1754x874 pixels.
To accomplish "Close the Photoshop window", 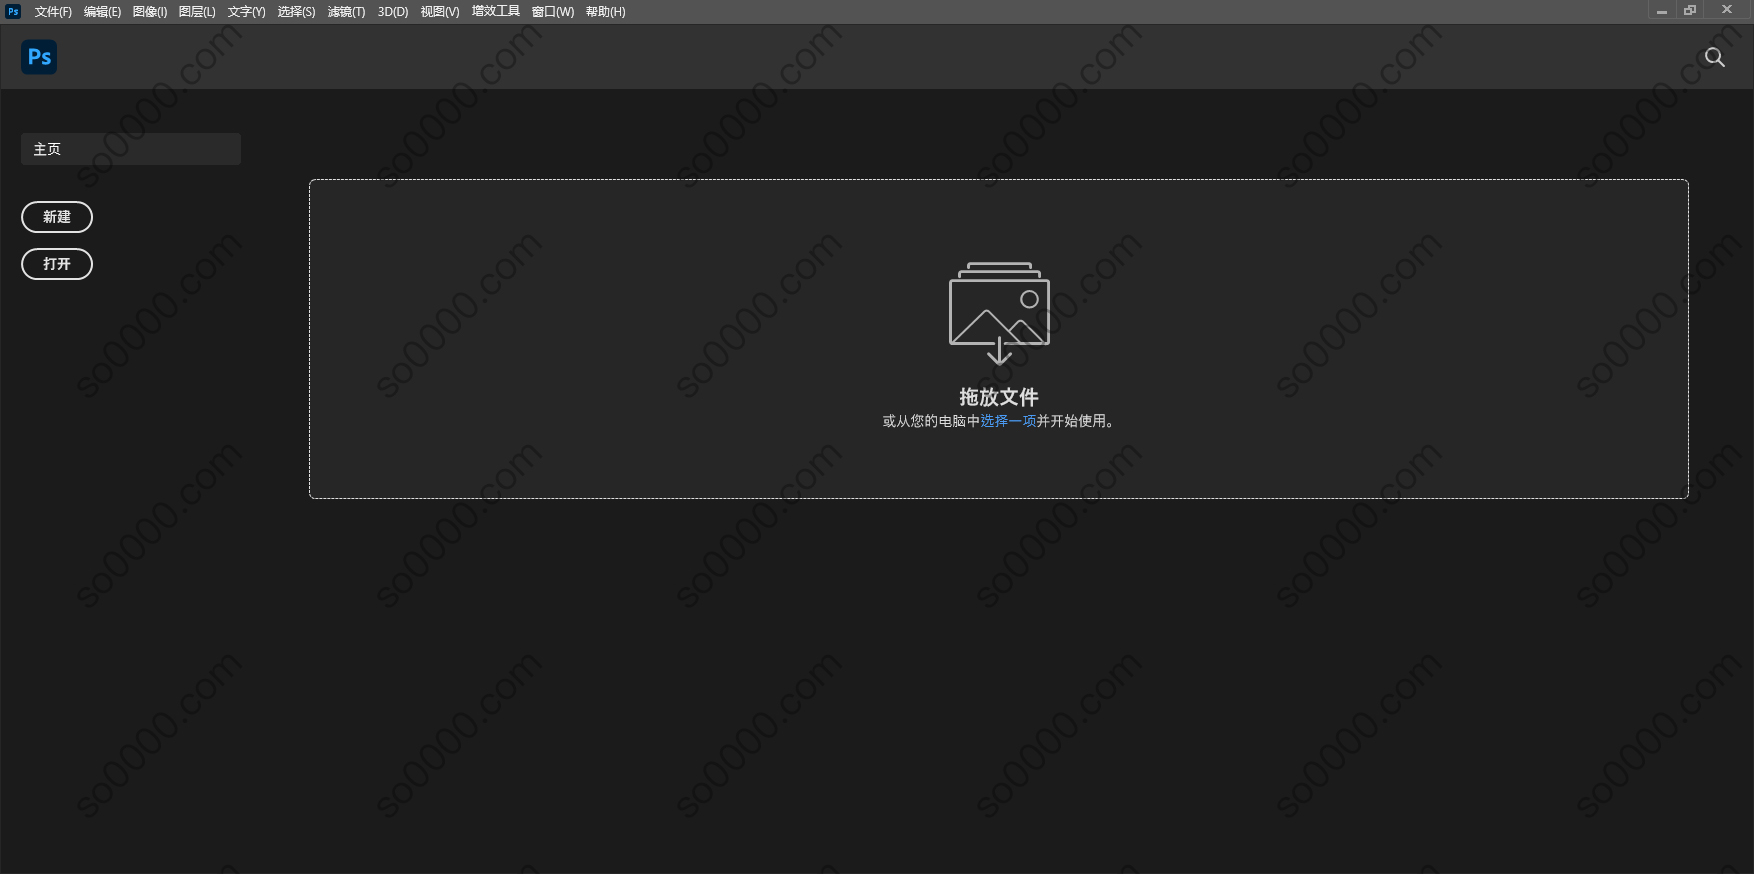I will click(1727, 11).
